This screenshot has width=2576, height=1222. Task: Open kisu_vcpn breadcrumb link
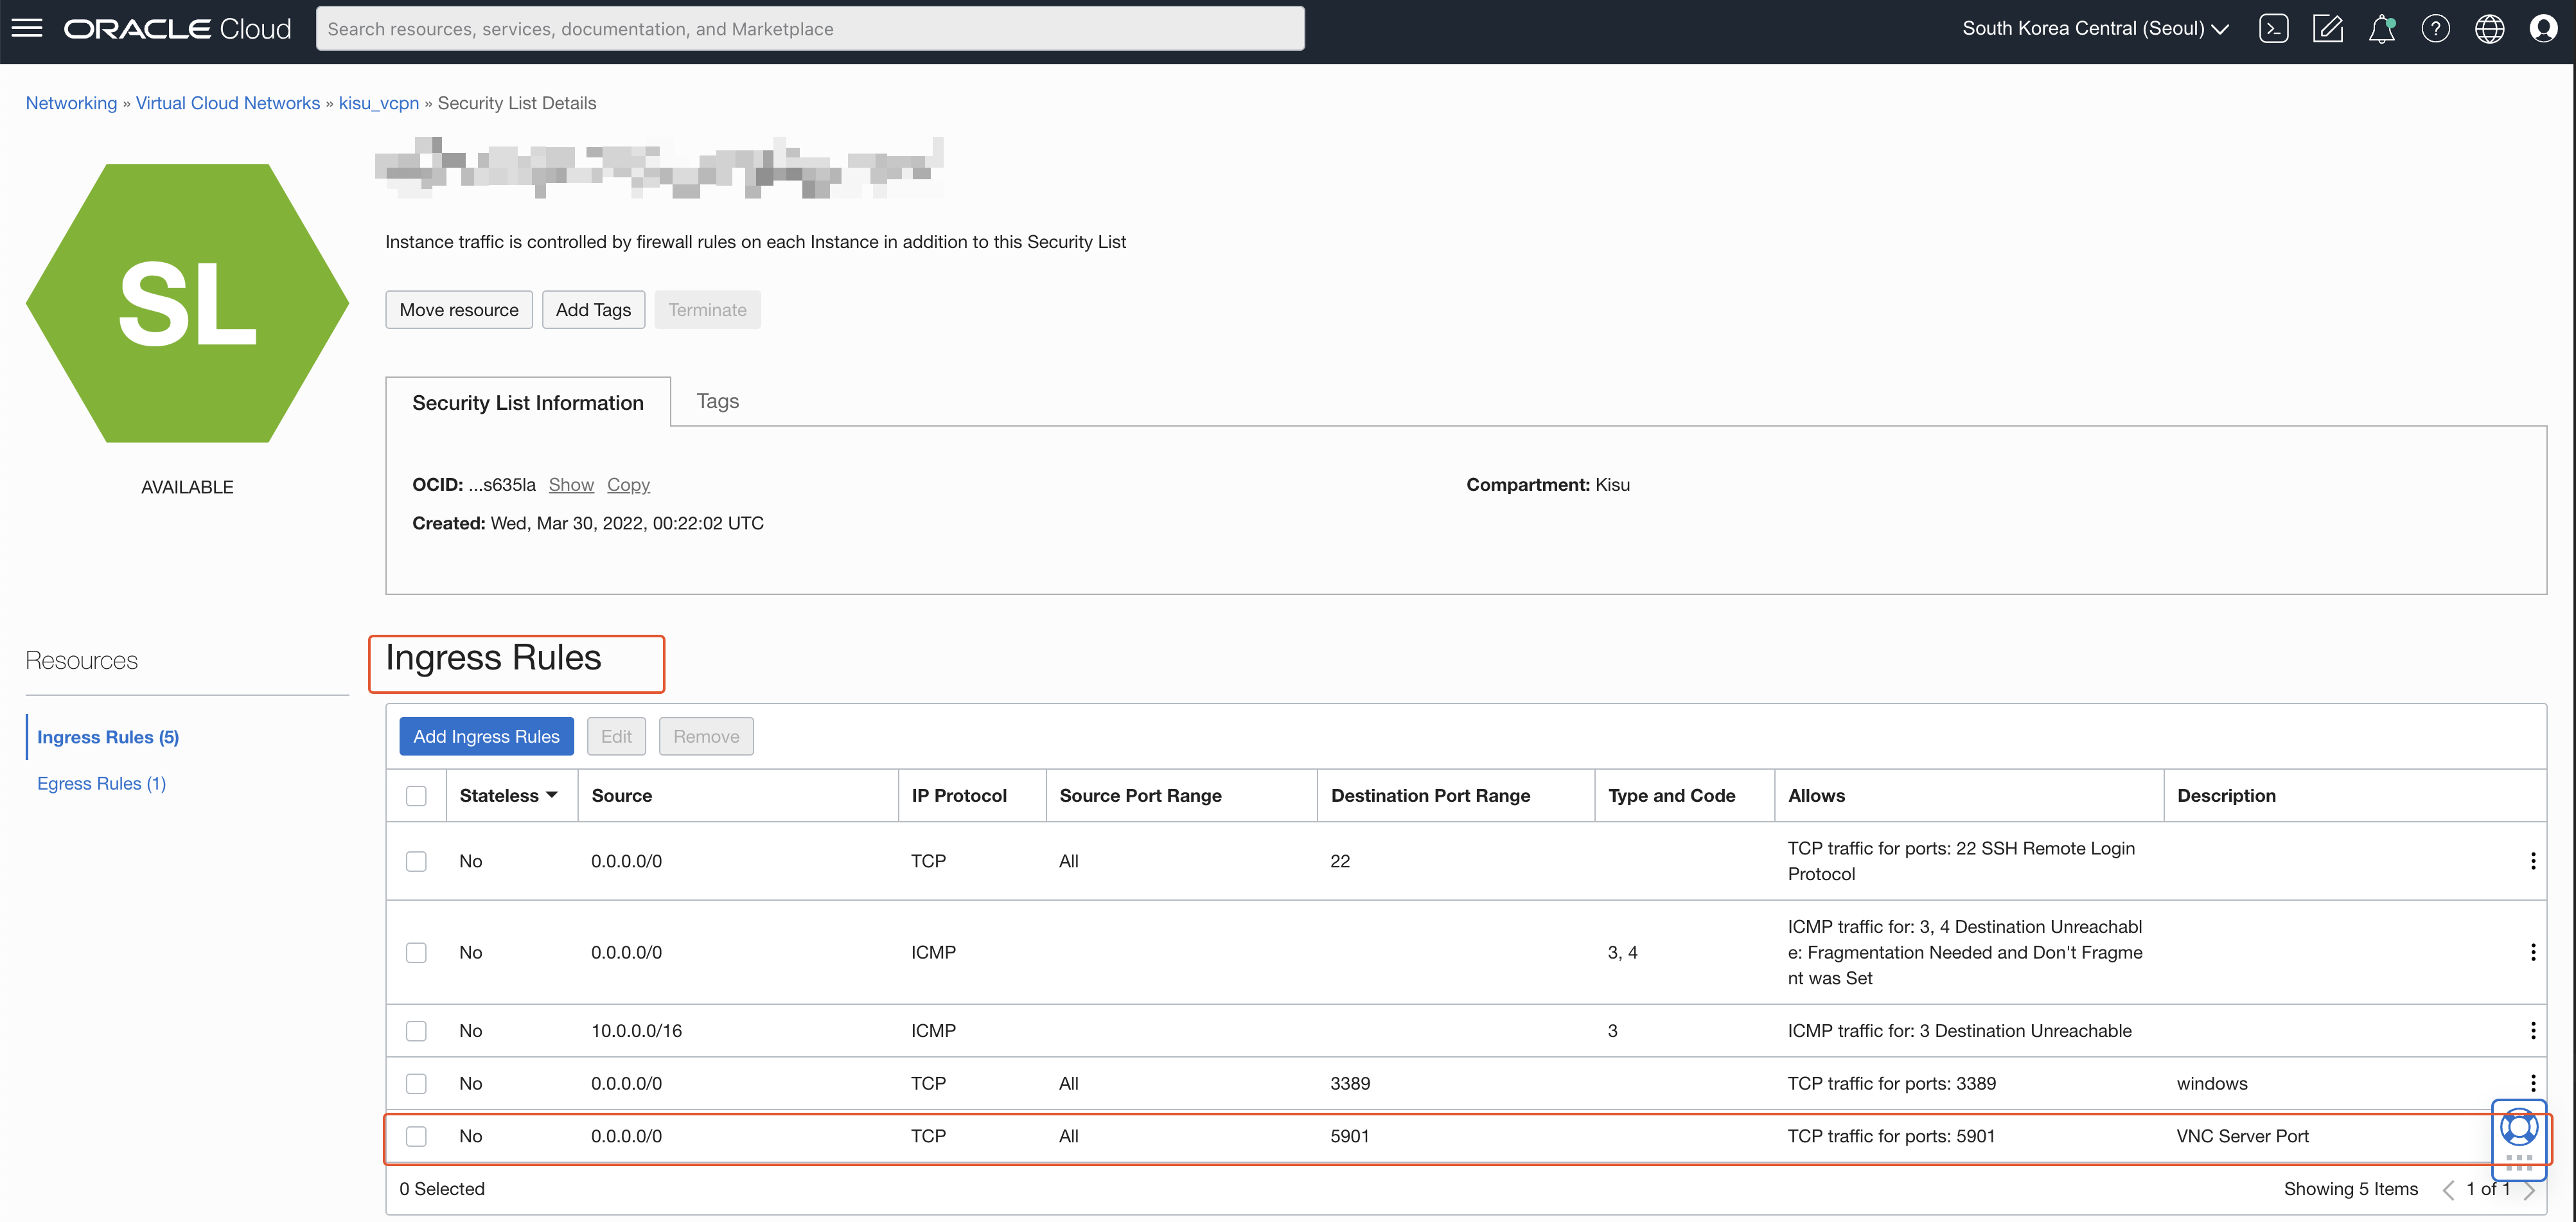coord(379,103)
